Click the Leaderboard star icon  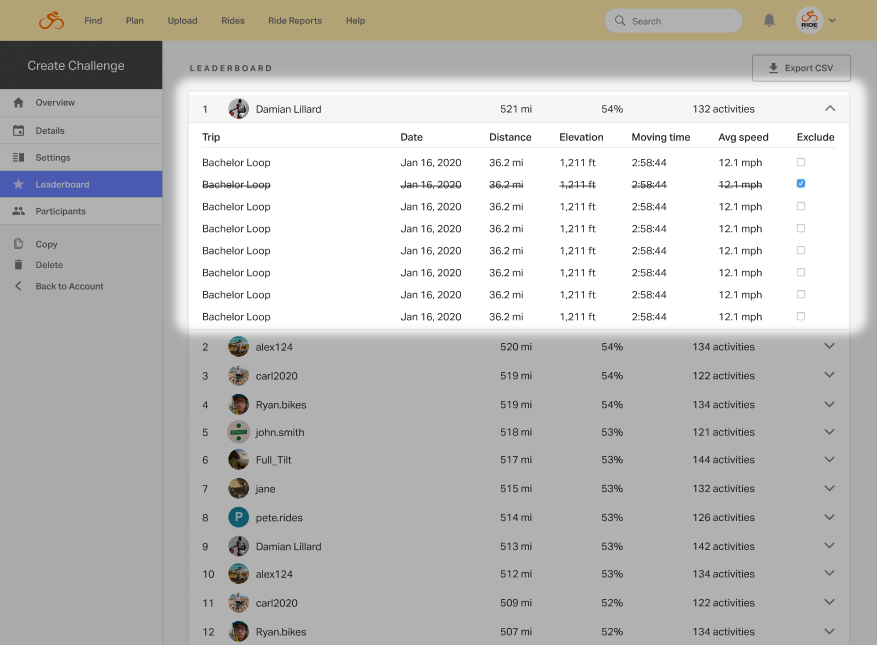coord(18,184)
